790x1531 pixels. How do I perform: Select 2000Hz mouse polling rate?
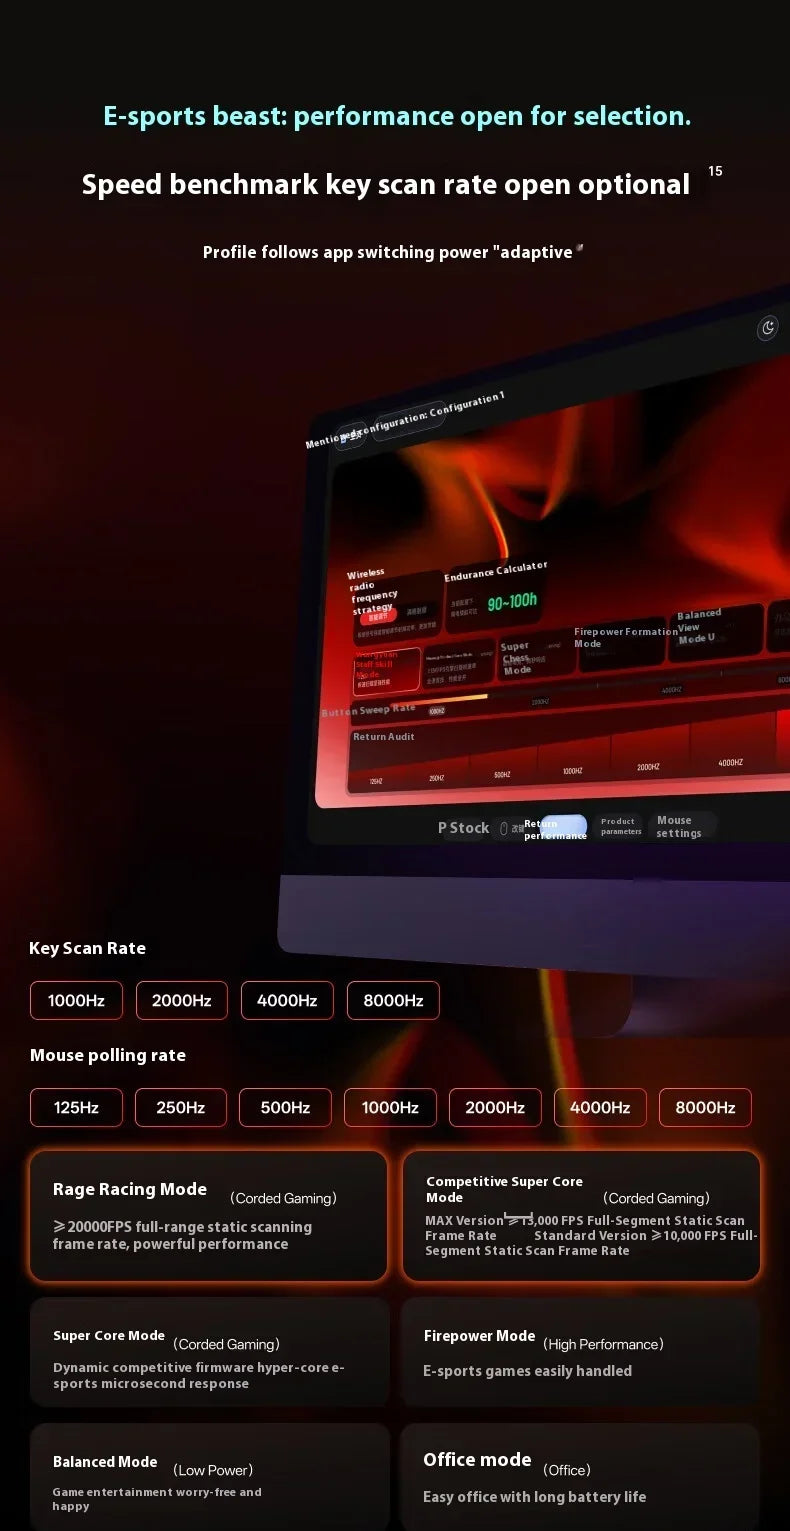click(x=495, y=1107)
